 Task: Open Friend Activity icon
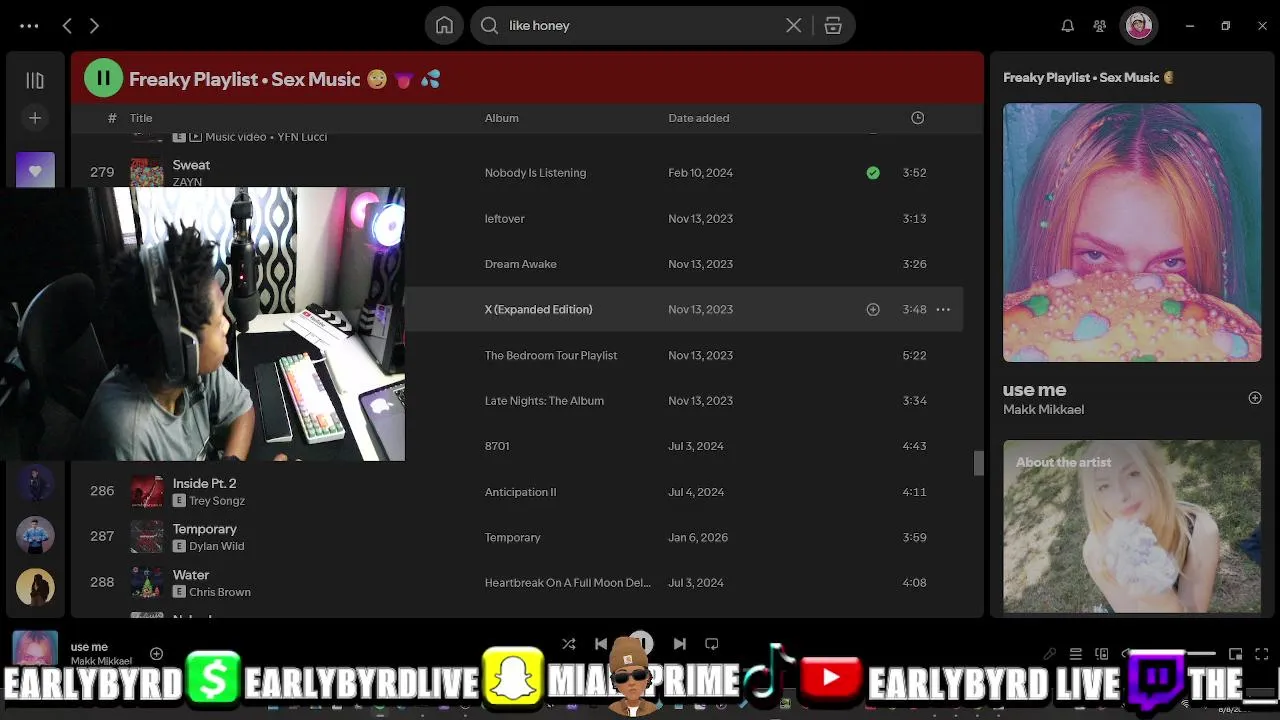pos(1100,26)
